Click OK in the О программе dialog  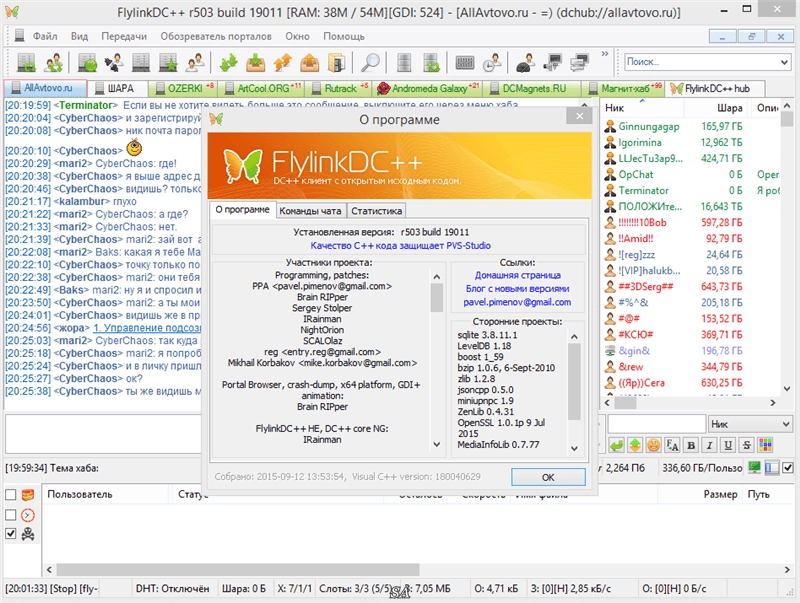click(x=548, y=477)
